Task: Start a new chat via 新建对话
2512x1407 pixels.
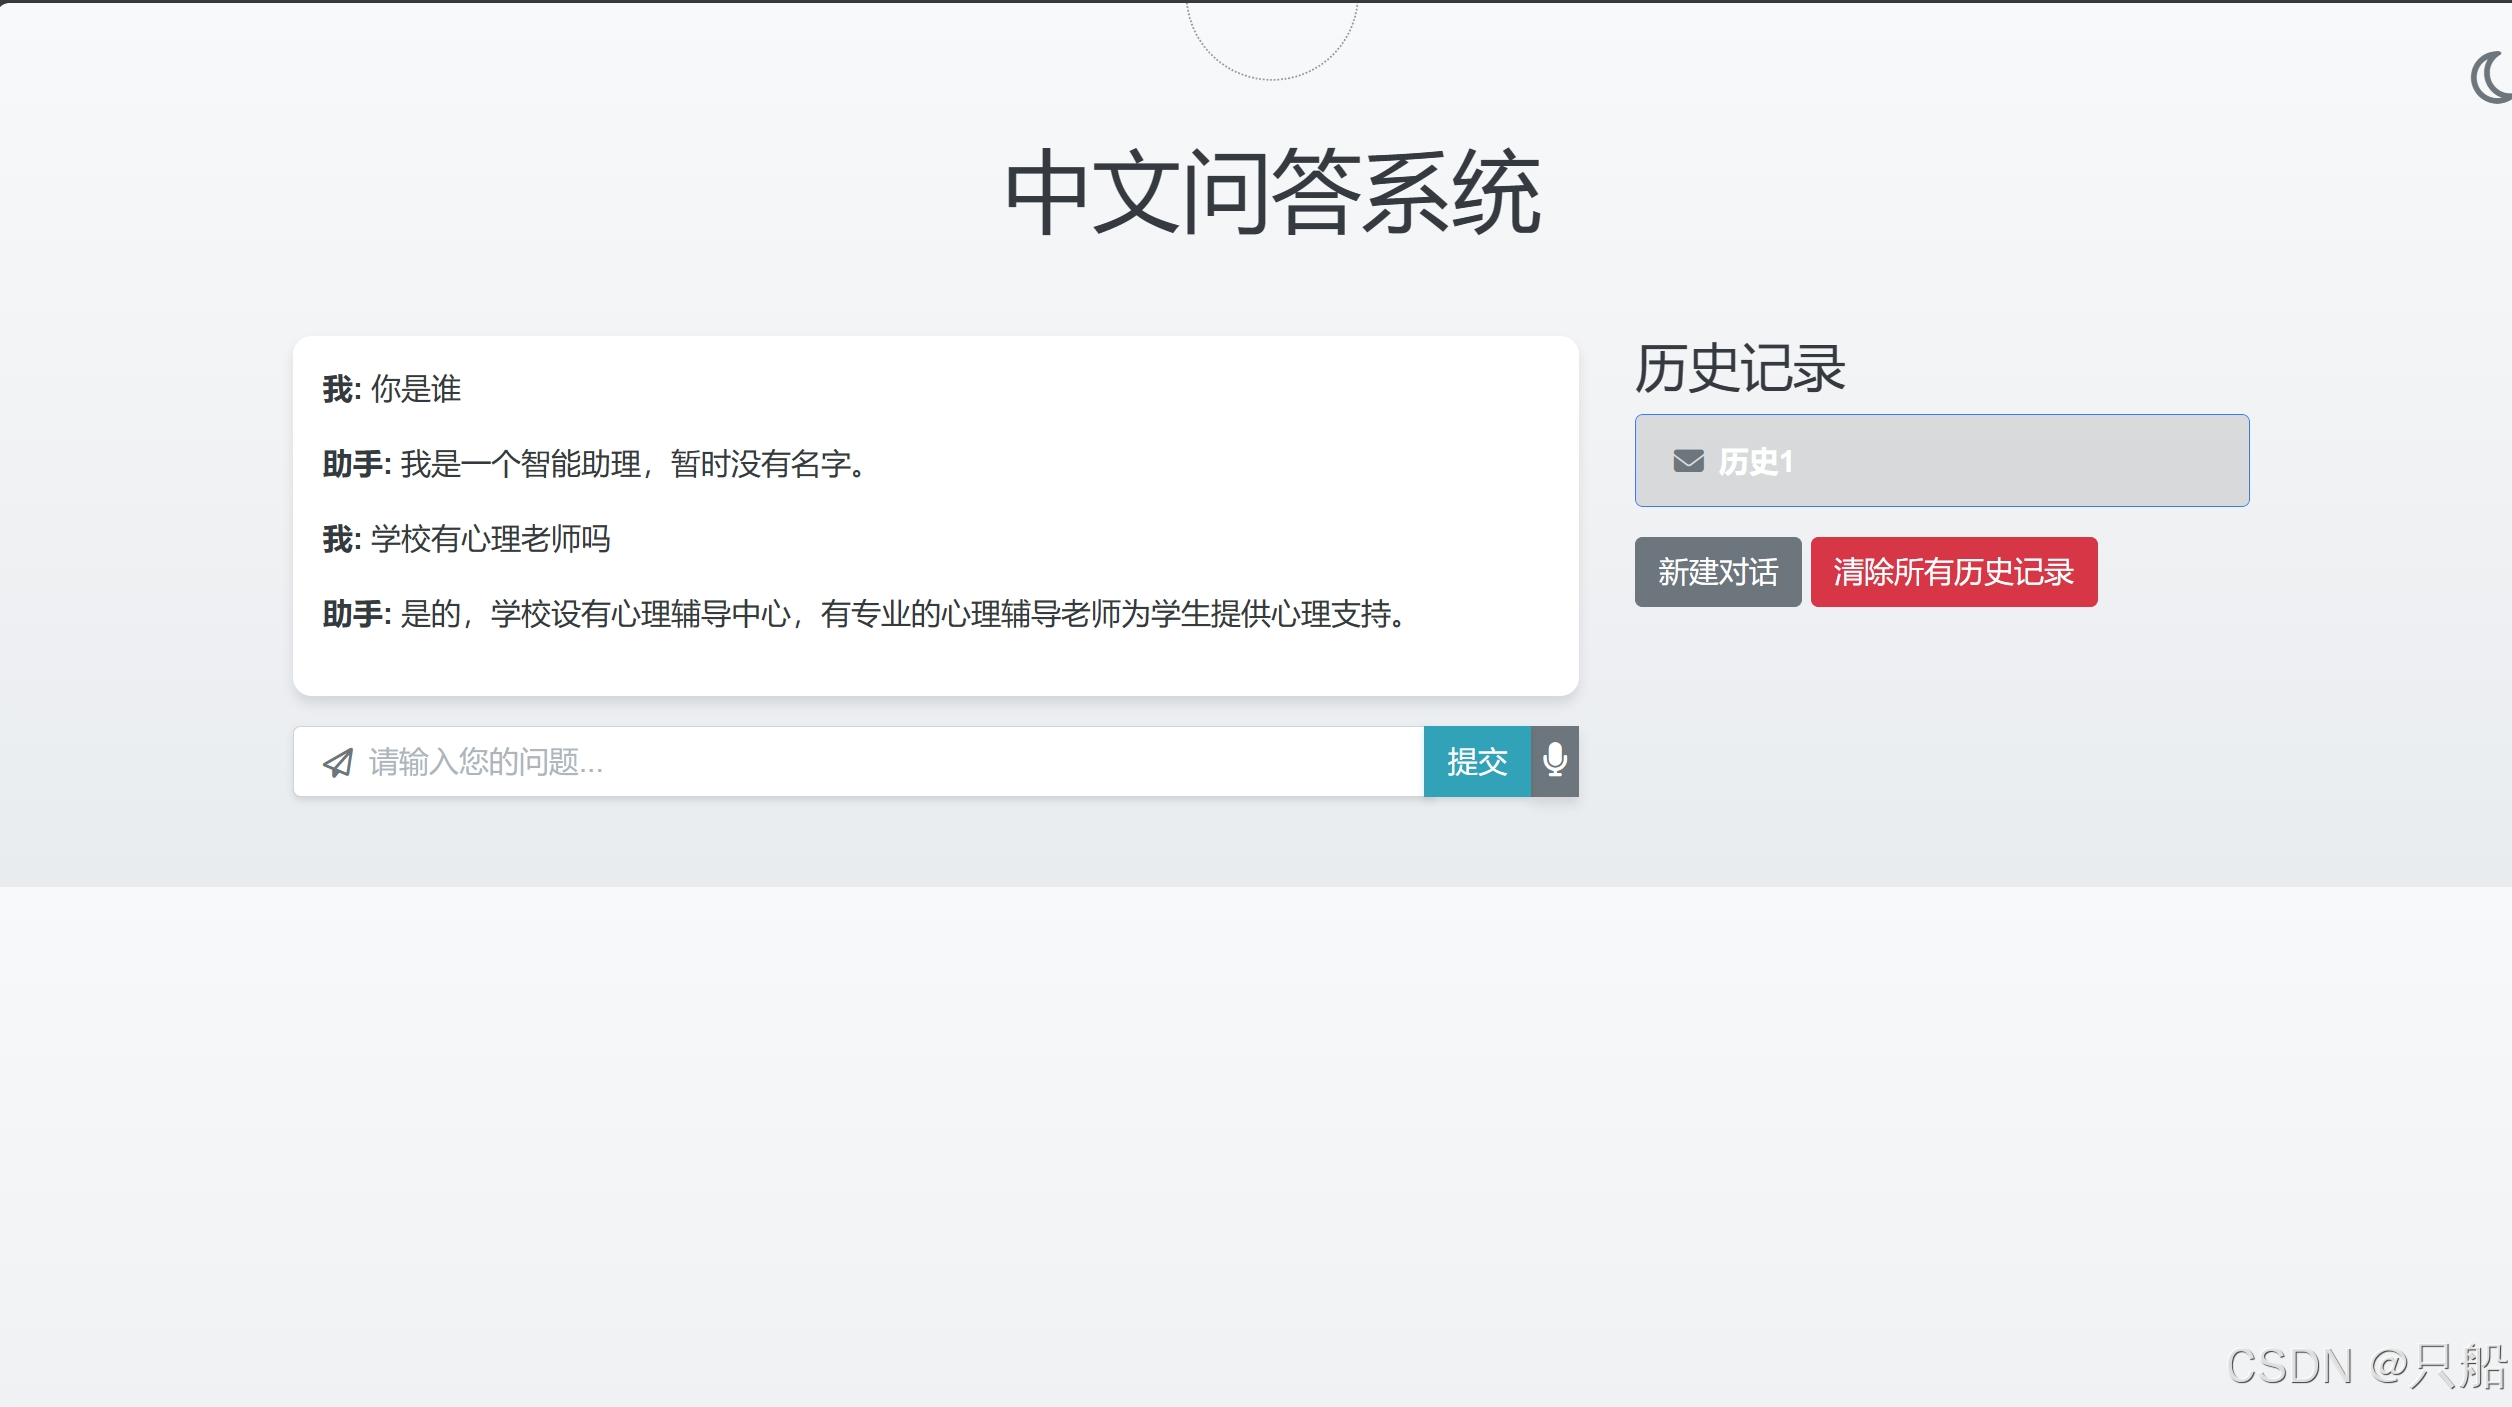Action: [x=1717, y=572]
